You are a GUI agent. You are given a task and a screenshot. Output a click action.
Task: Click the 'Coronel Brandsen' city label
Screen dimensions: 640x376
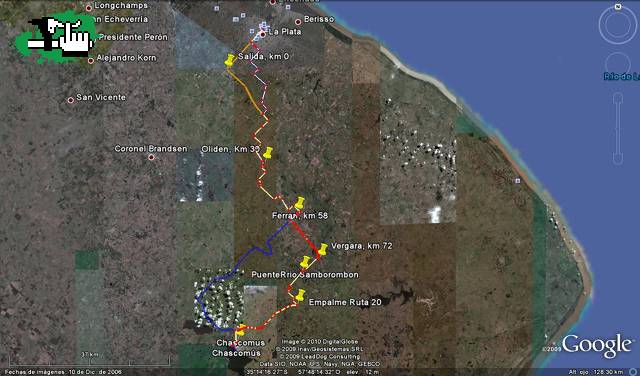(151, 149)
